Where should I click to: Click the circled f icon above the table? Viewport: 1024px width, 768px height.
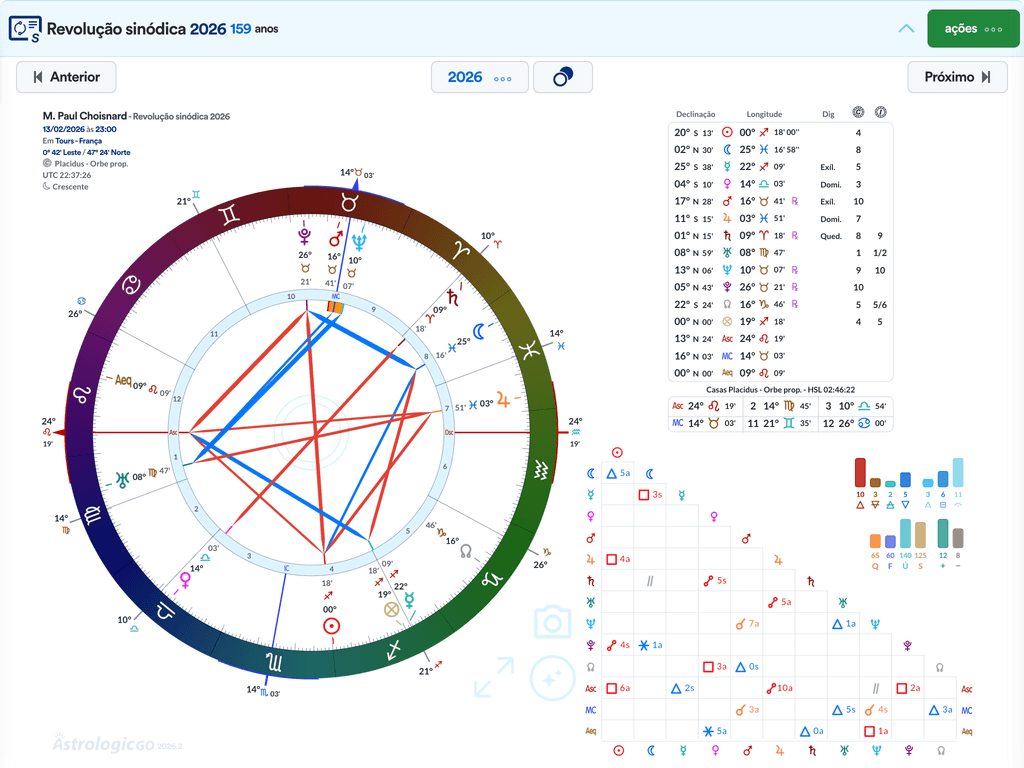pos(880,112)
